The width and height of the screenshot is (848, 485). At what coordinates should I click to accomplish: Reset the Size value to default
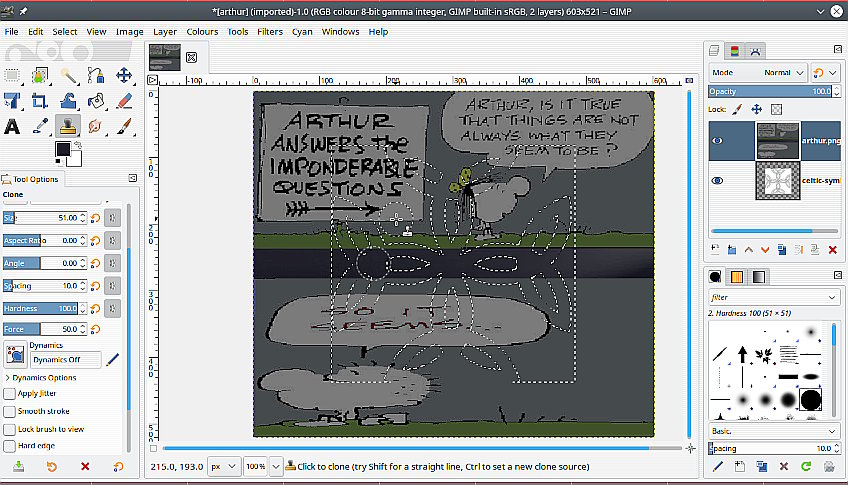point(95,218)
